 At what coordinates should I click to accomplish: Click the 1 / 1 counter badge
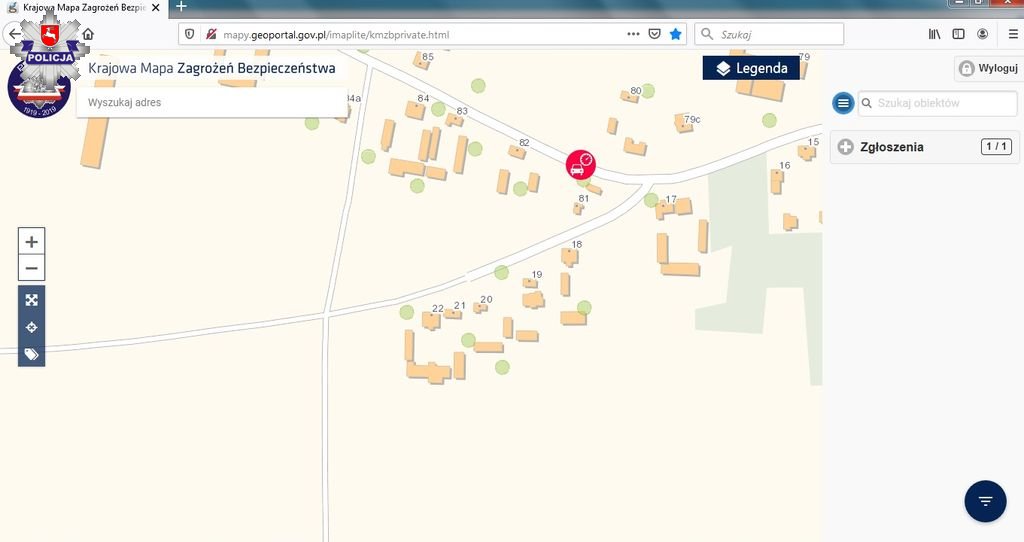pos(996,146)
